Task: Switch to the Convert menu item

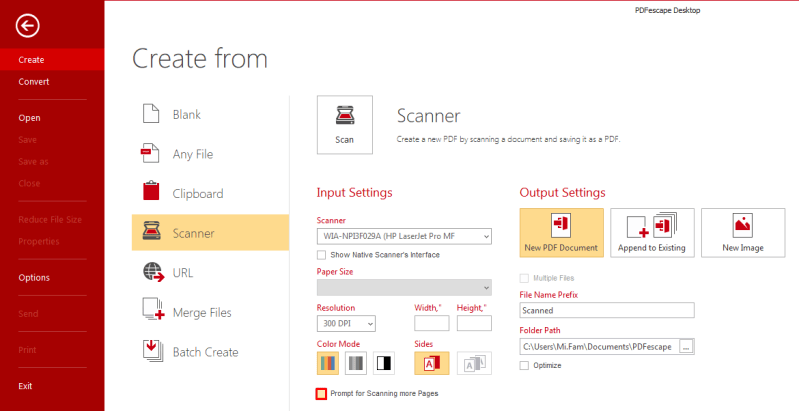Action: point(34,81)
